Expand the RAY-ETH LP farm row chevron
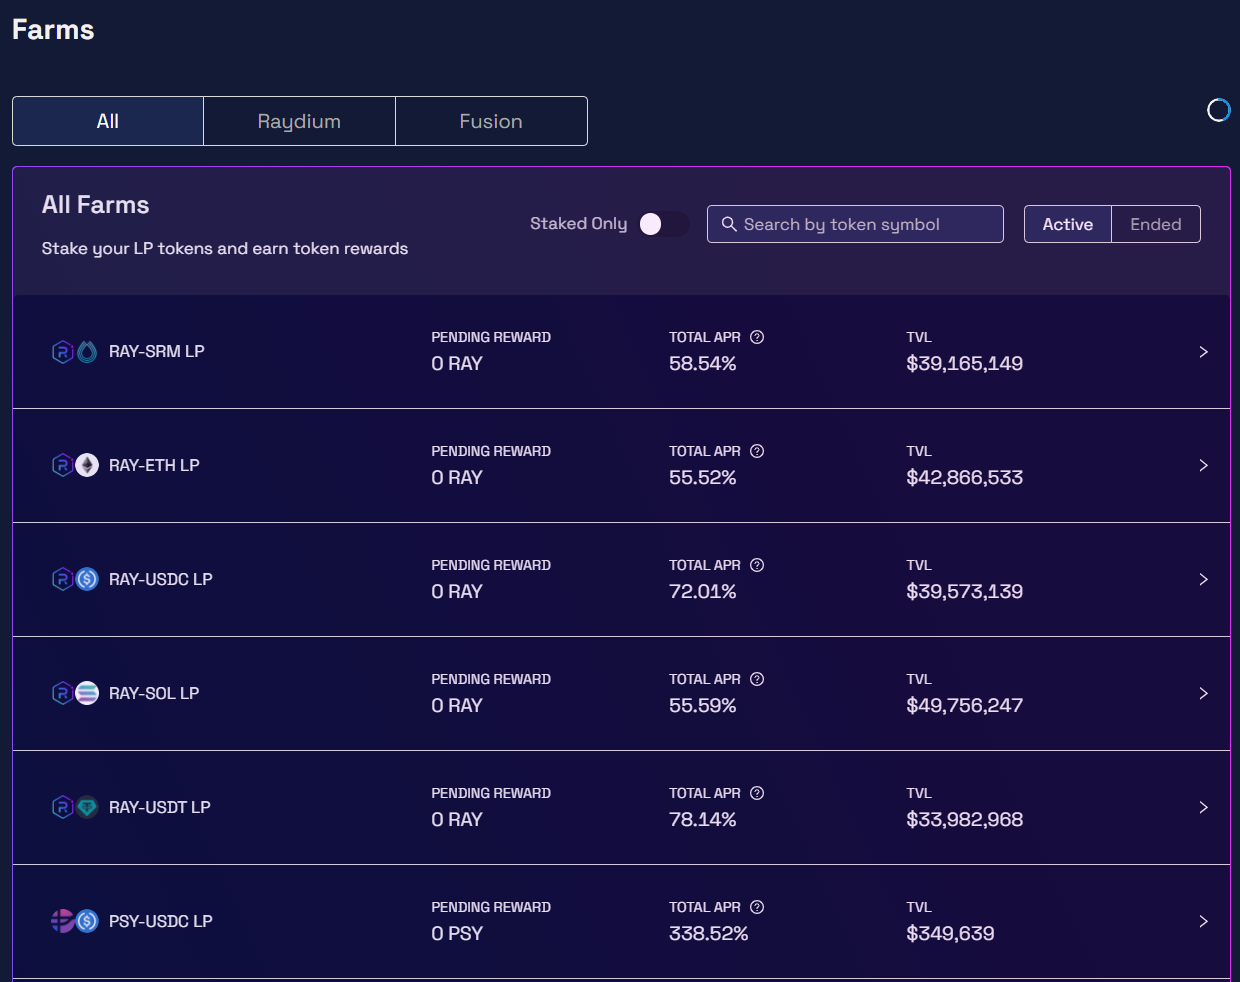 coord(1203,466)
